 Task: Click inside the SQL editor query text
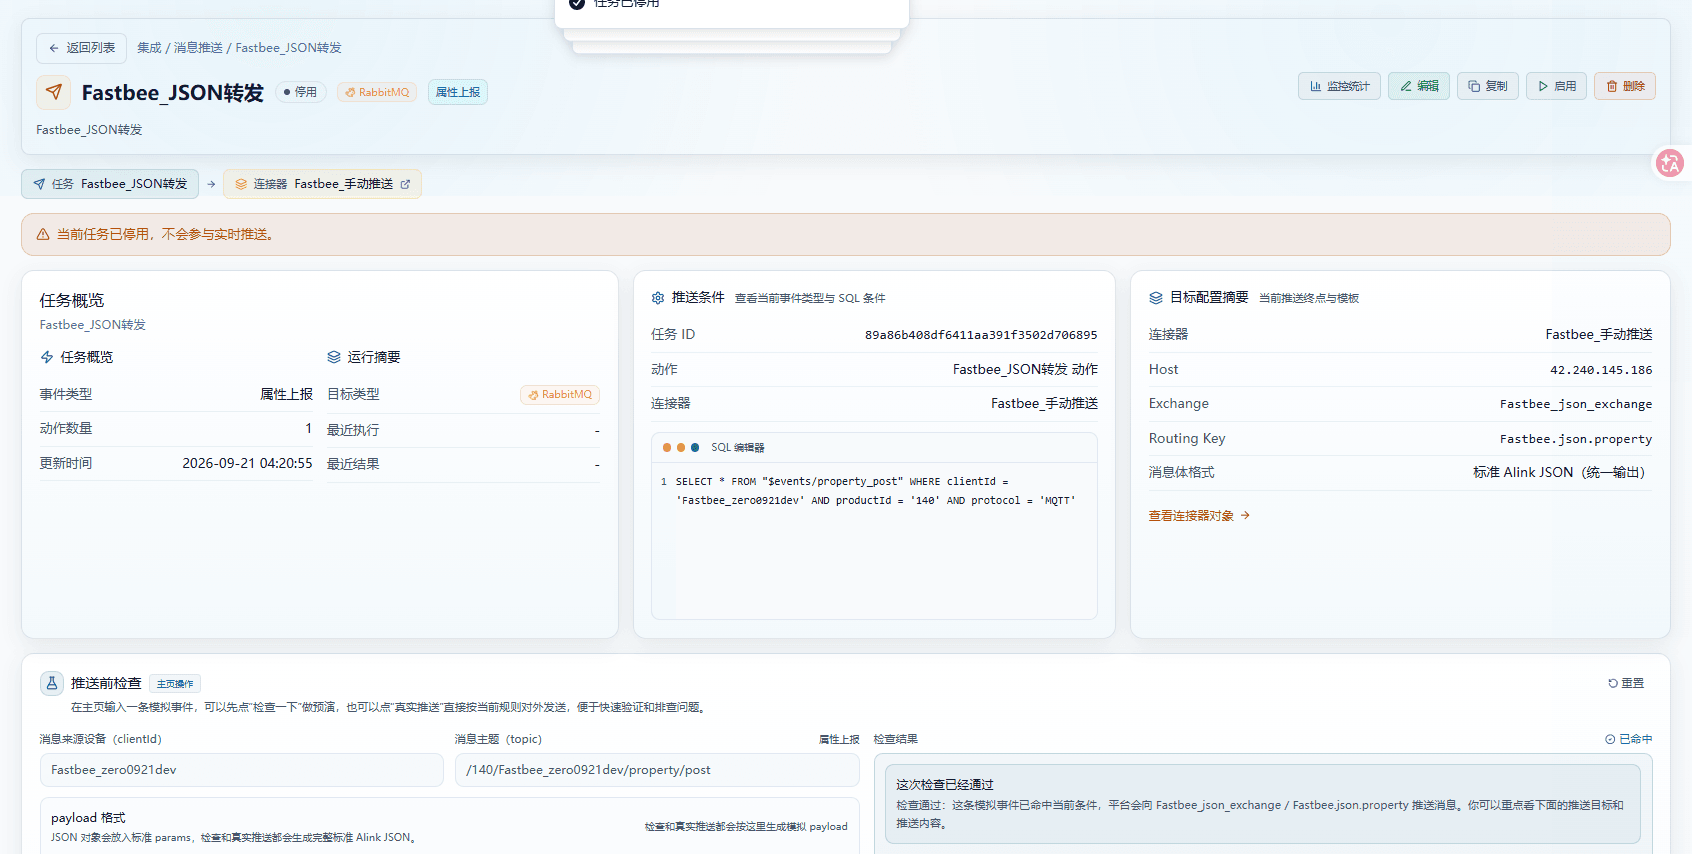point(875,491)
